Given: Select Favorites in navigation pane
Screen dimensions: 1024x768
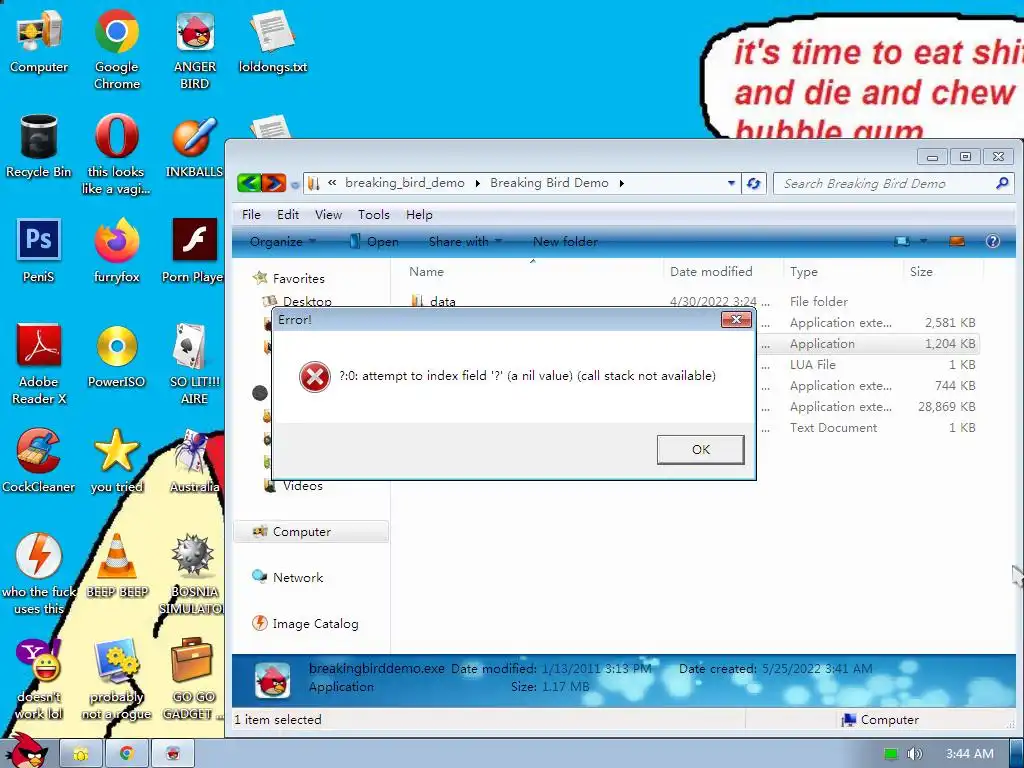Looking at the screenshot, I should pyautogui.click(x=298, y=279).
